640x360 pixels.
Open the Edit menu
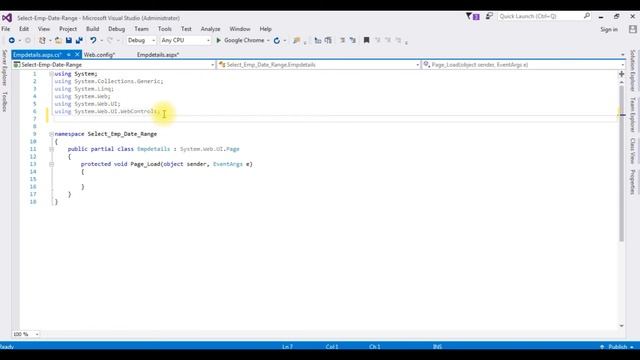24,29
